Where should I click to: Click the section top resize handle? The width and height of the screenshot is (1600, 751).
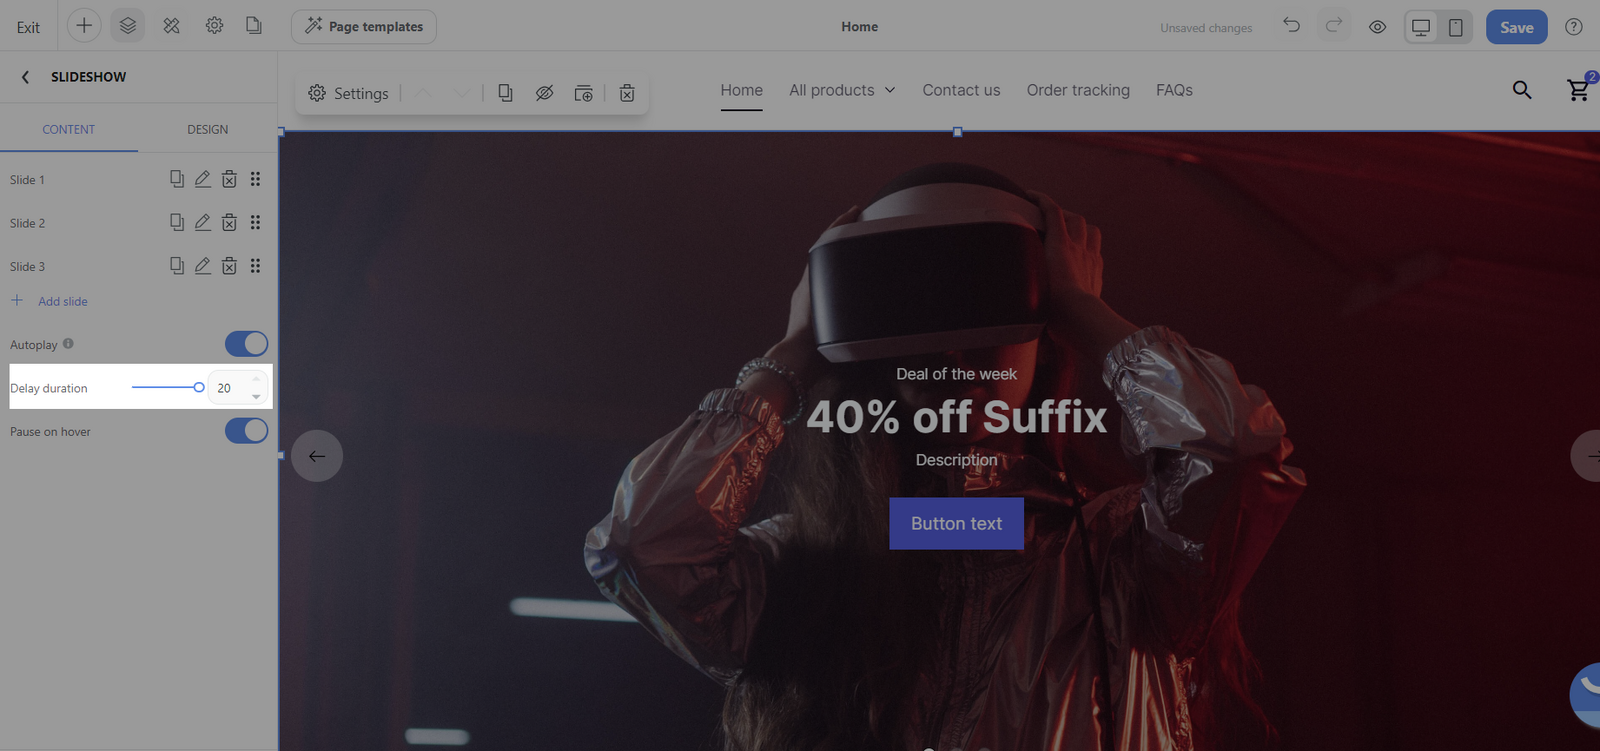(x=958, y=132)
